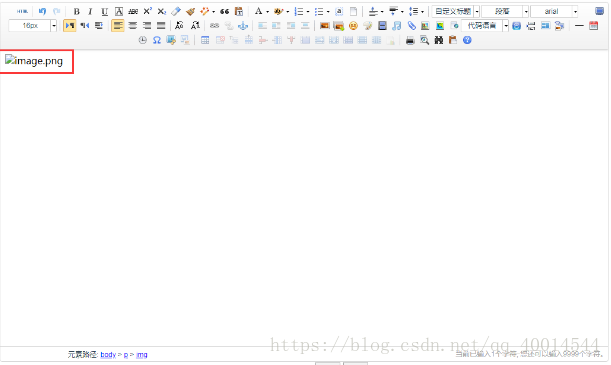Open the scrawl drawing tool

[x=367, y=26]
